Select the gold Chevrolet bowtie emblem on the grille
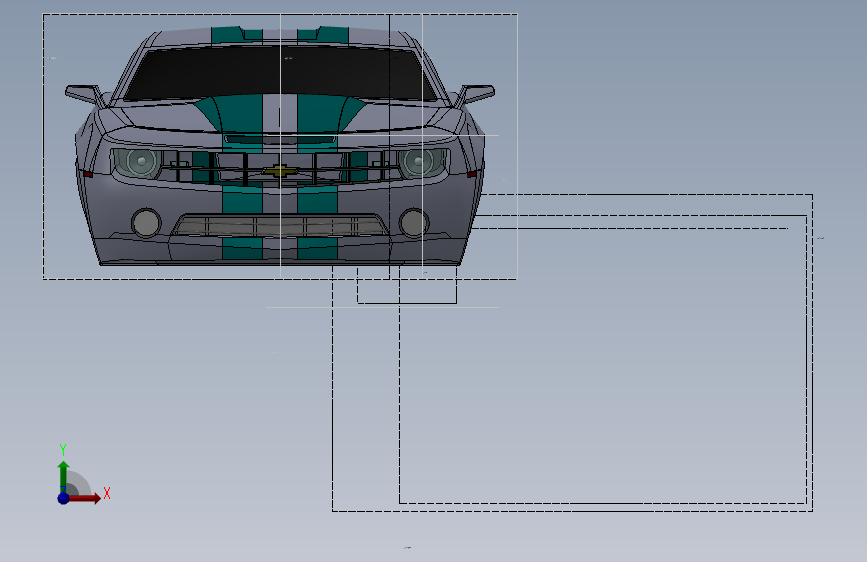Image resolution: width=867 pixels, height=562 pixels. click(280, 170)
